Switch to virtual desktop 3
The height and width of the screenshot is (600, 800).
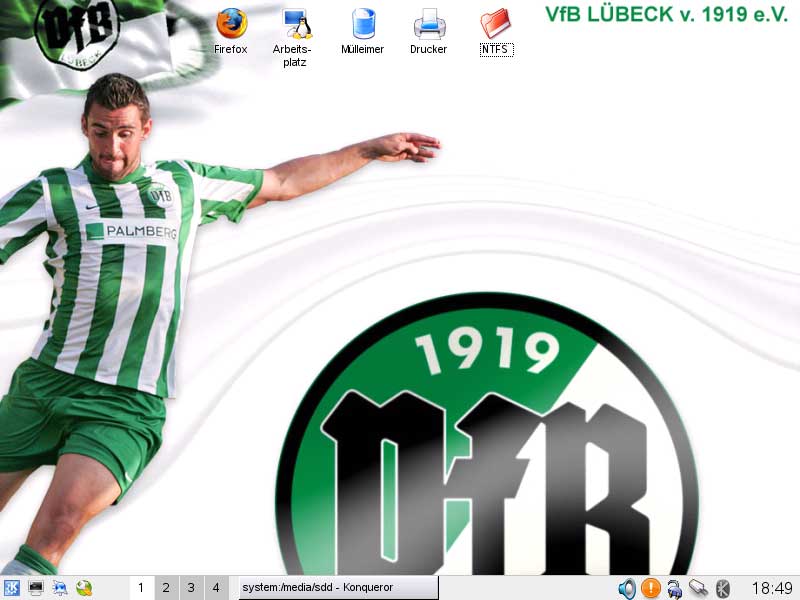coord(191,588)
